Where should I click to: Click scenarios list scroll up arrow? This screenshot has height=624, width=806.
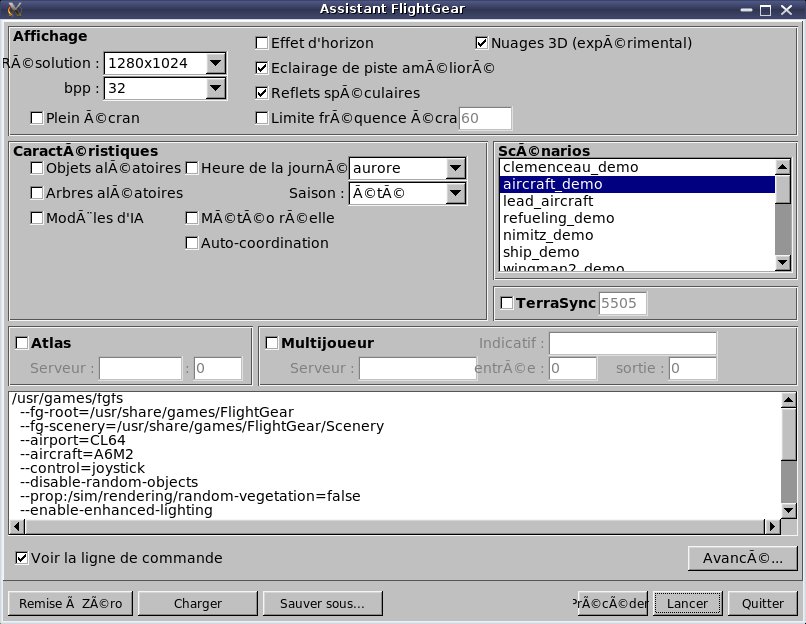pyautogui.click(x=783, y=167)
